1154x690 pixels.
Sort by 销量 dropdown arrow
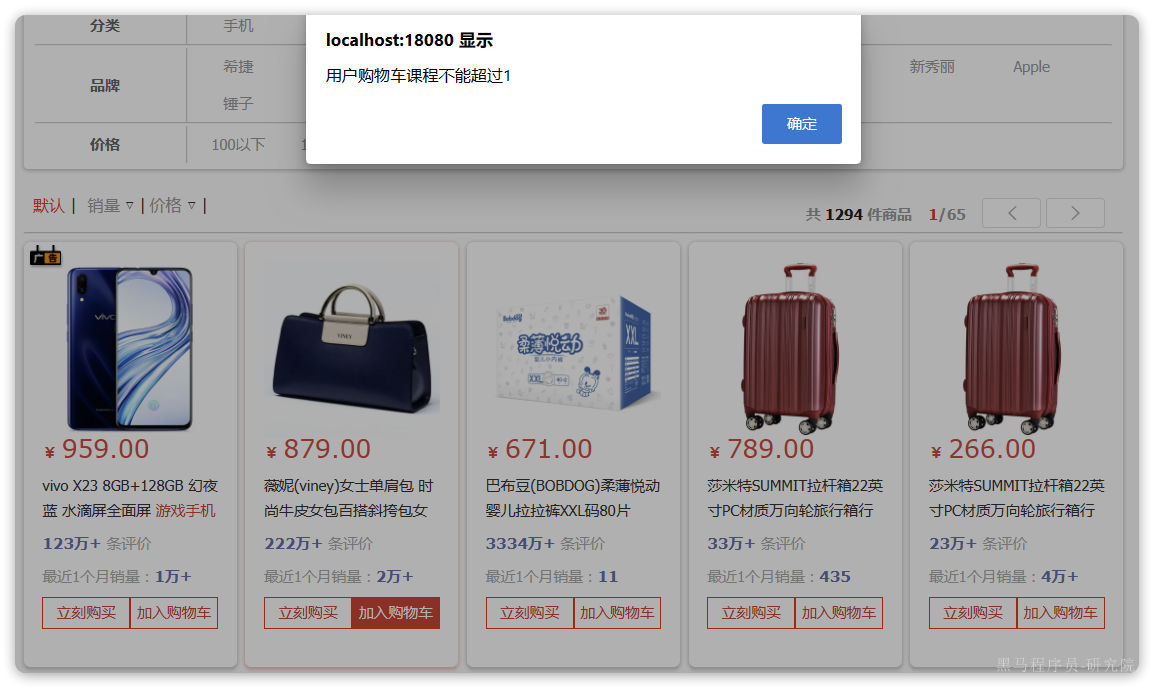point(130,206)
